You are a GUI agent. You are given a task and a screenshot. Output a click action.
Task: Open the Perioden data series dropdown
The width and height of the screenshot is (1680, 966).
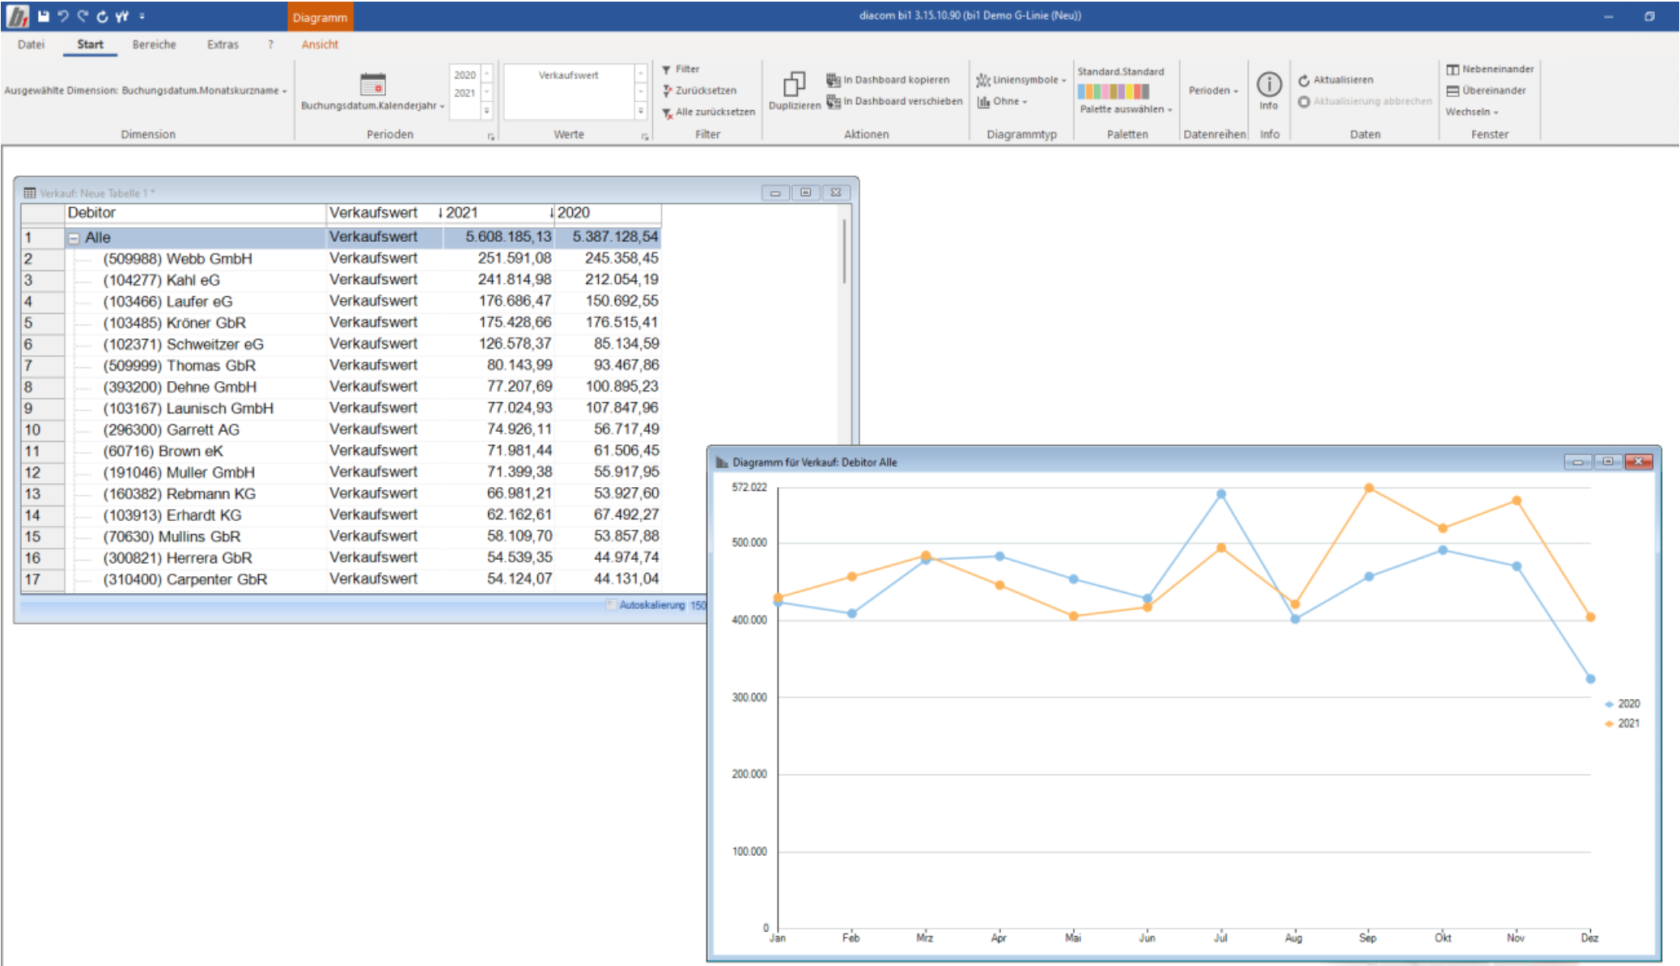(1213, 91)
